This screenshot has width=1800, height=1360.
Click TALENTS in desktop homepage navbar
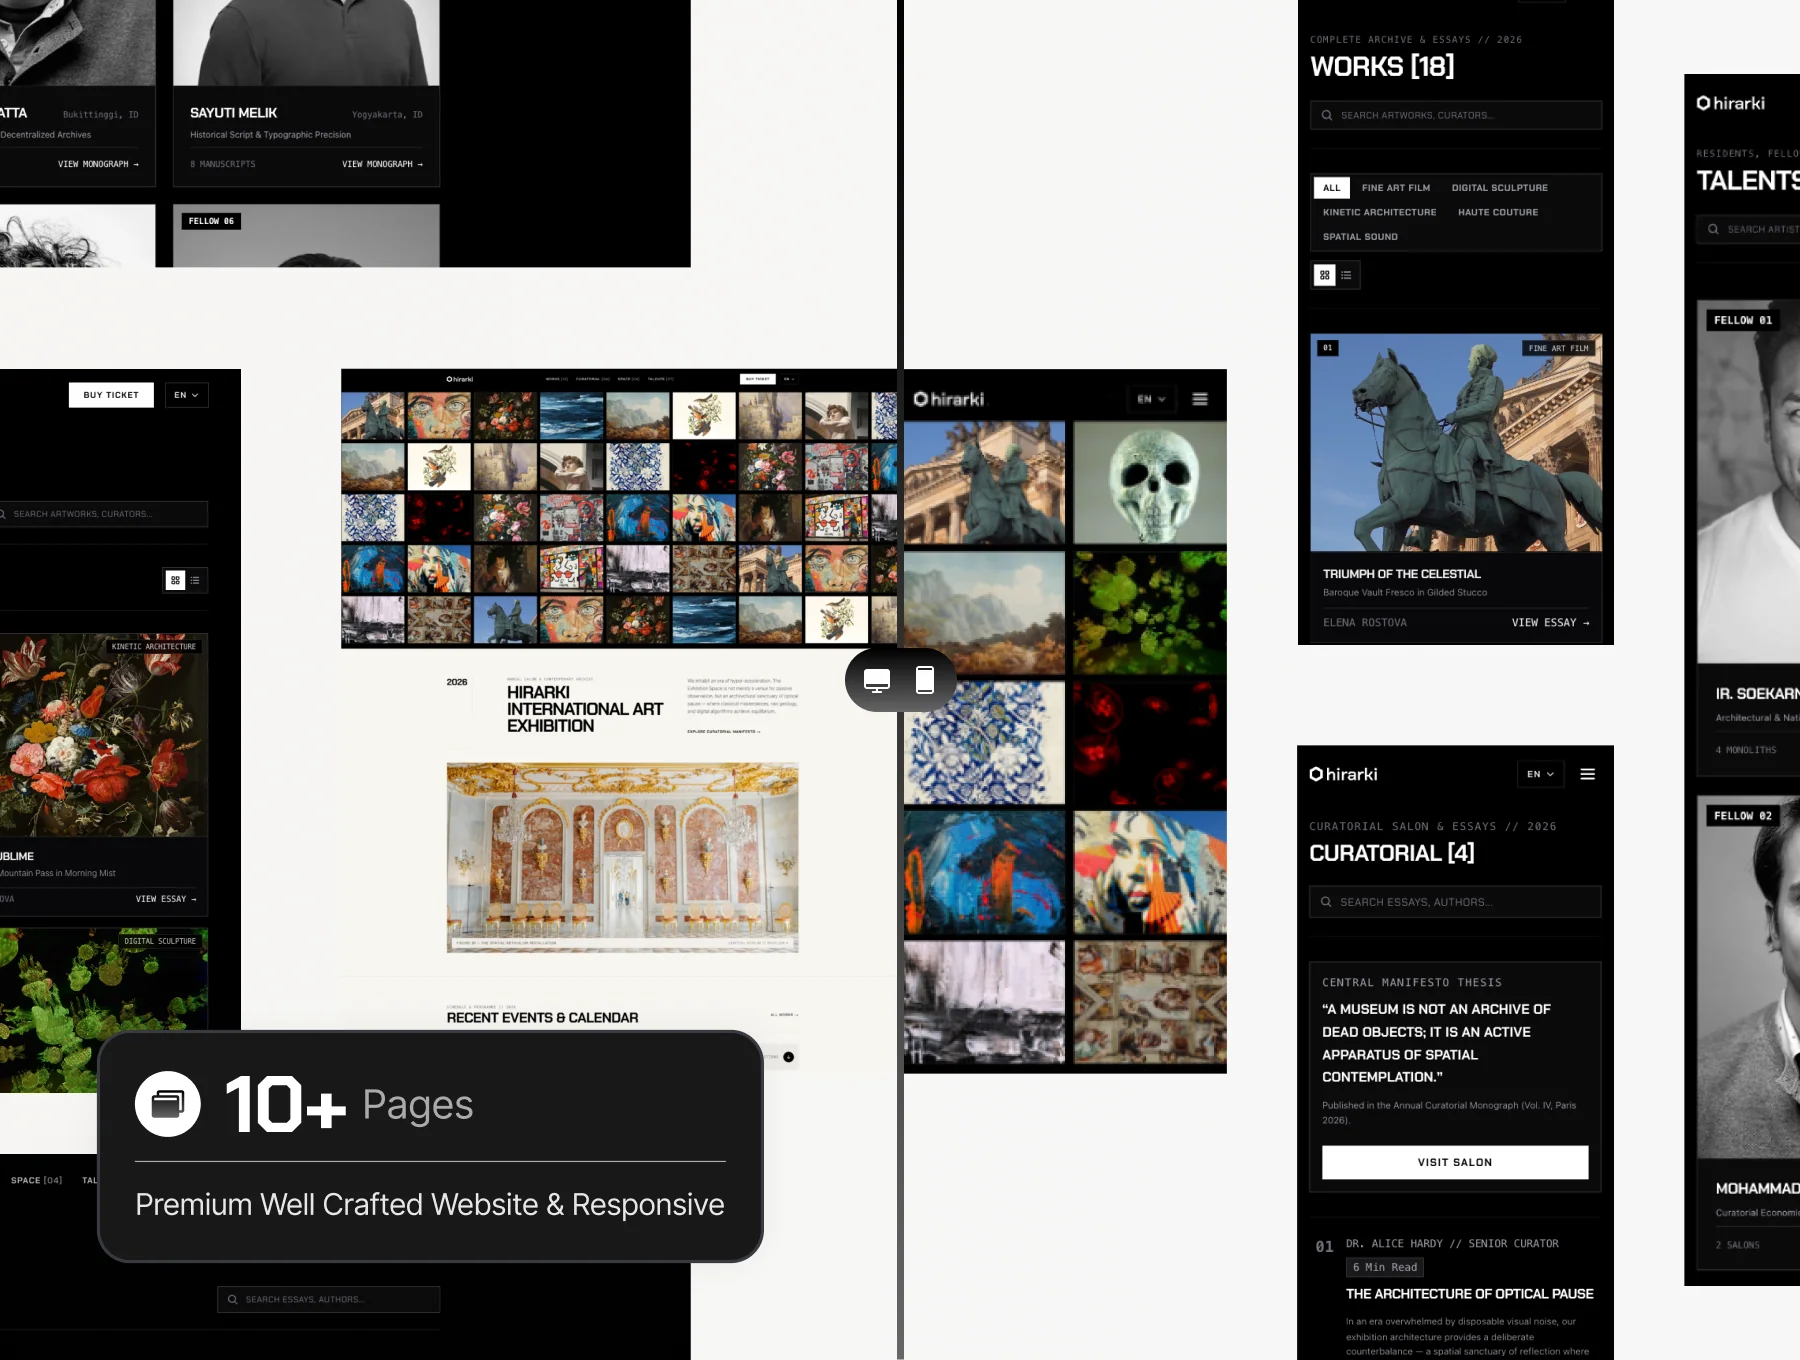pyautogui.click(x=660, y=379)
